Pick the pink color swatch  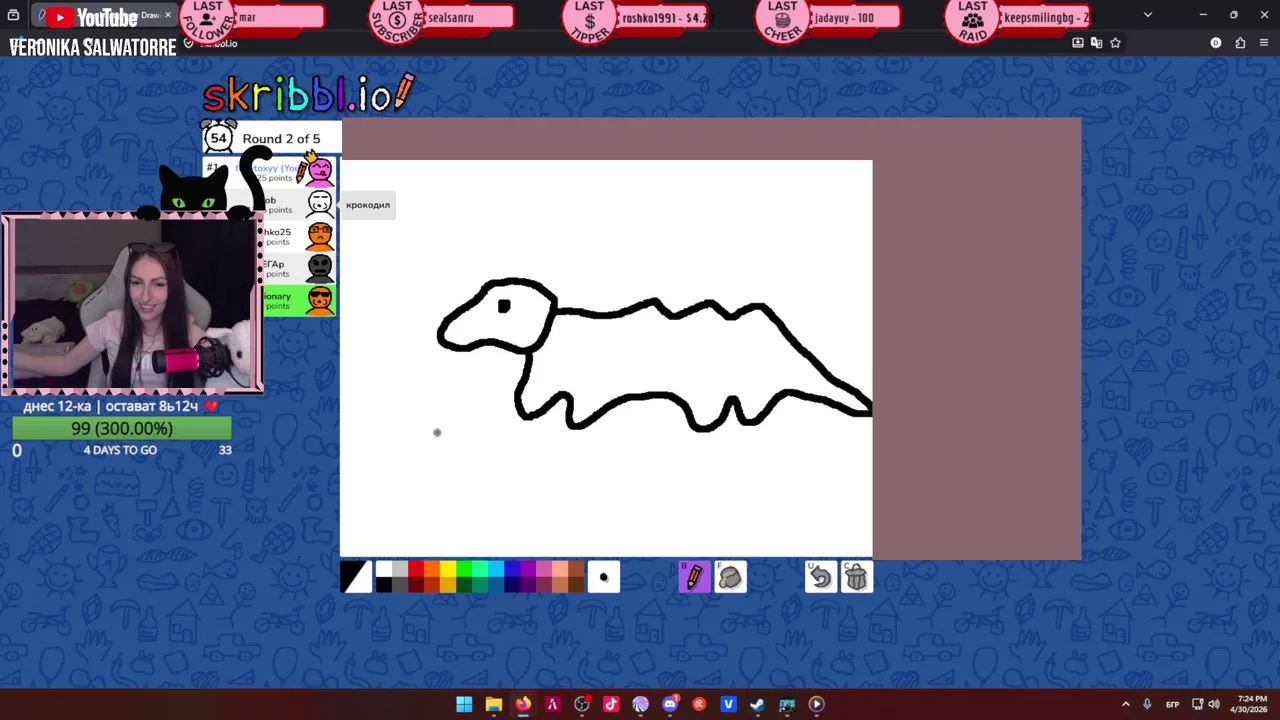[x=544, y=569]
